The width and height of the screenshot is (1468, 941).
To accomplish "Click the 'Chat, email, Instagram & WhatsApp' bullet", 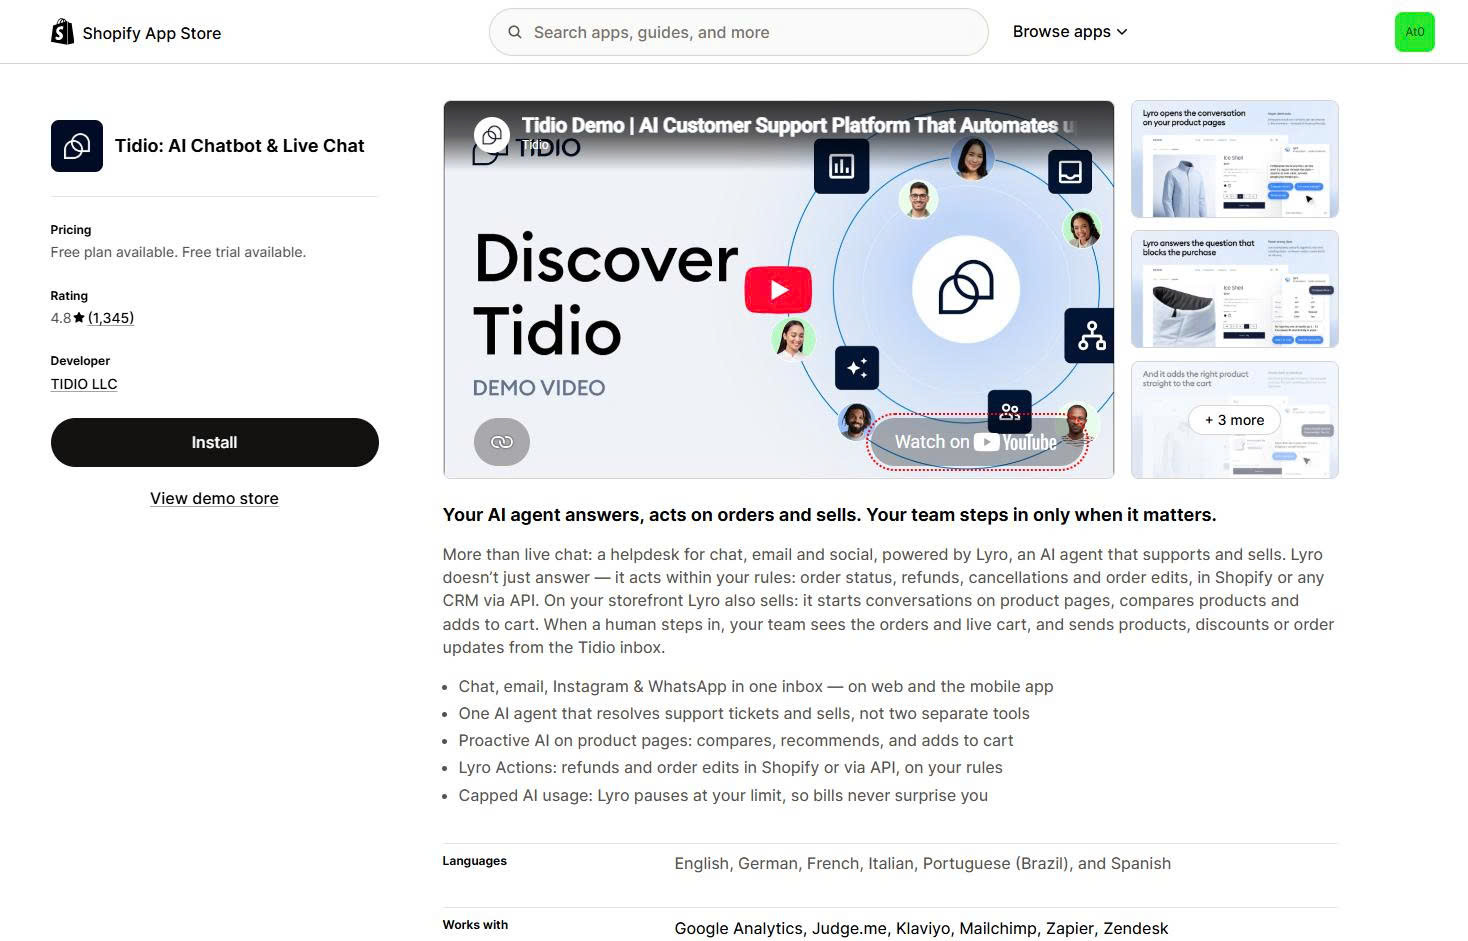I will click(755, 686).
